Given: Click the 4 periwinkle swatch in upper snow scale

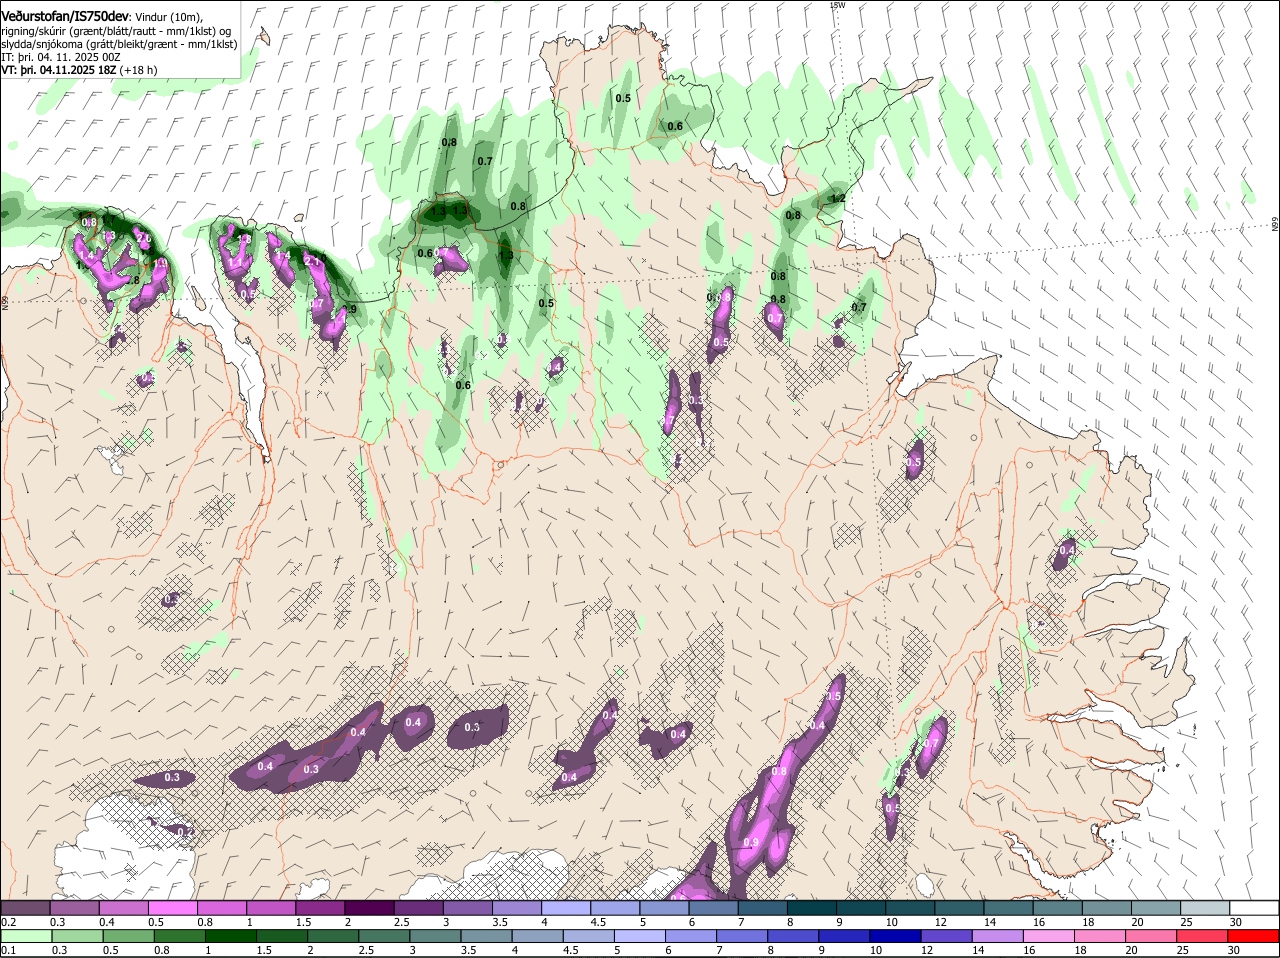Looking at the screenshot, I should pos(567,907).
